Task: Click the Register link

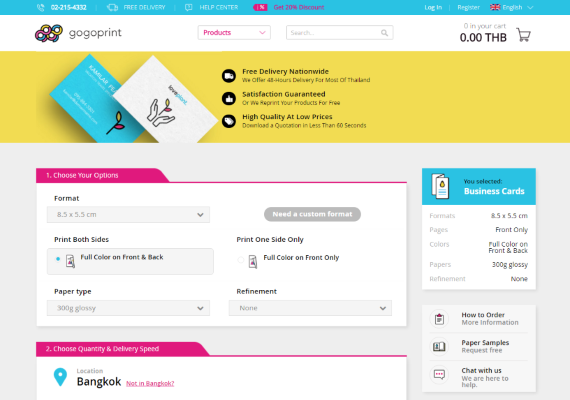Action: click(469, 7)
